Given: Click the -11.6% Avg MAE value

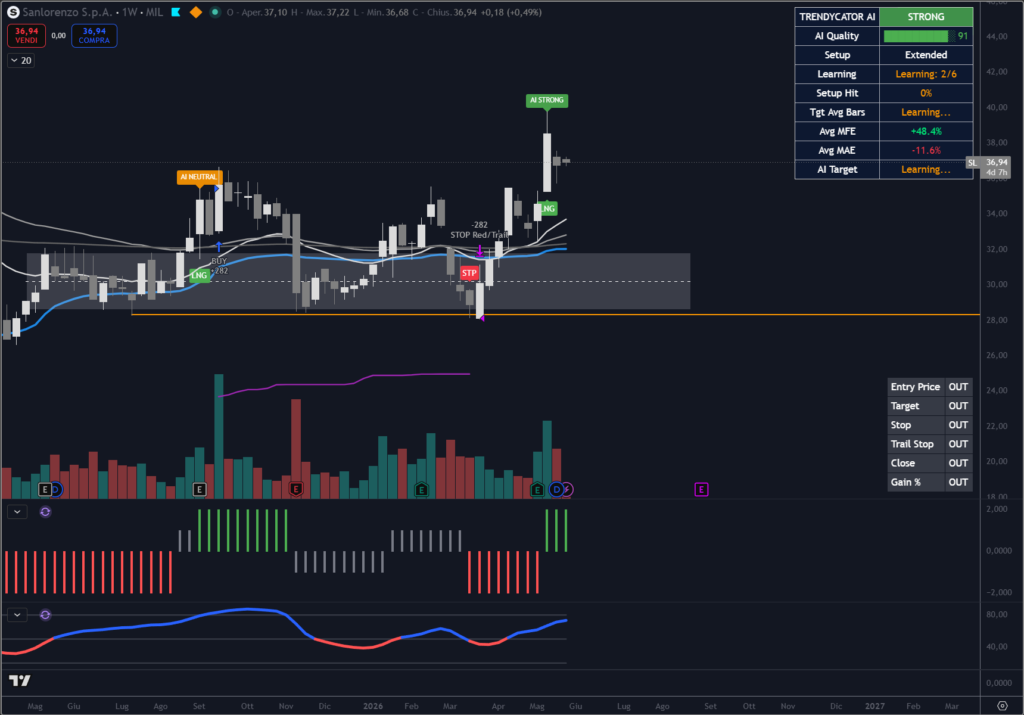Looking at the screenshot, I should 925,150.
